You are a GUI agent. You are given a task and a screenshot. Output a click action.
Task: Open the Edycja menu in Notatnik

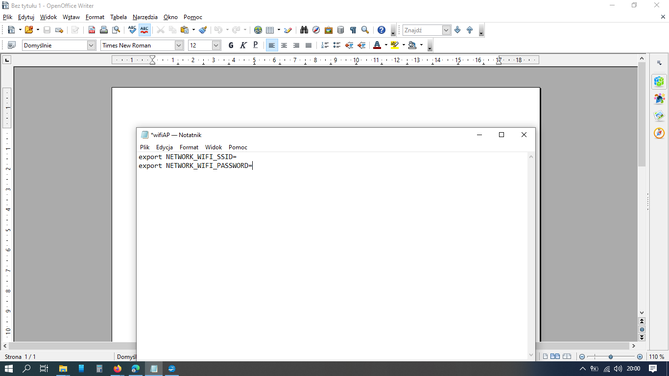click(x=164, y=147)
